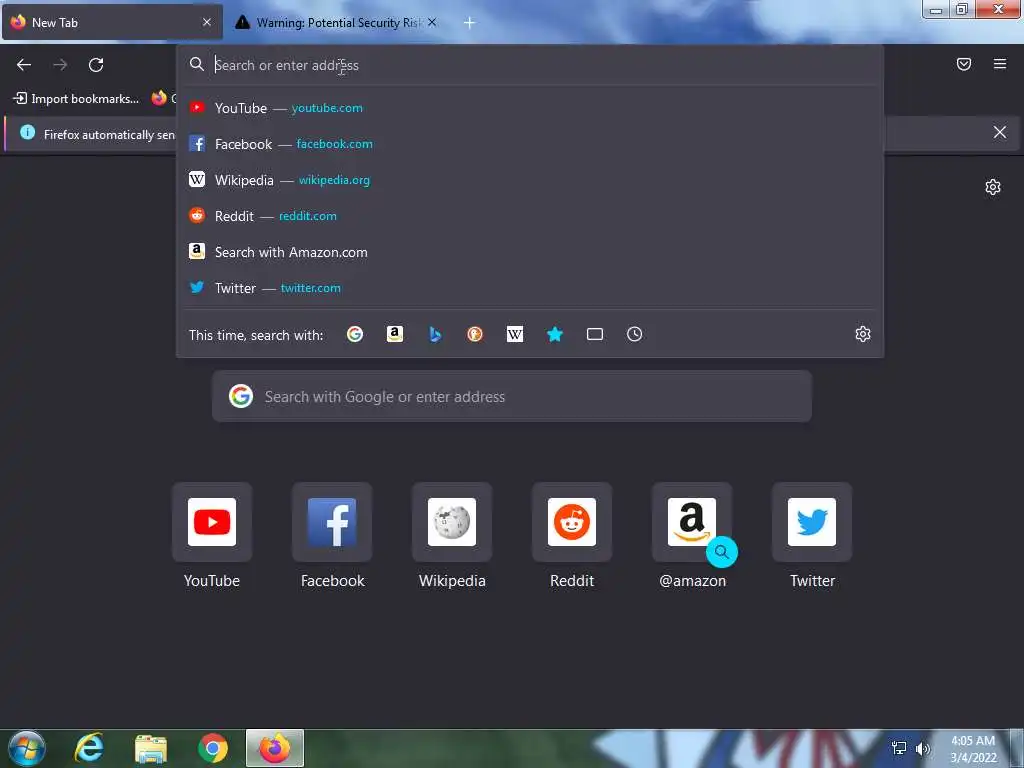Close the Warning: Potential Security Risk tab
Viewport: 1024px width, 768px height.
tap(432, 22)
